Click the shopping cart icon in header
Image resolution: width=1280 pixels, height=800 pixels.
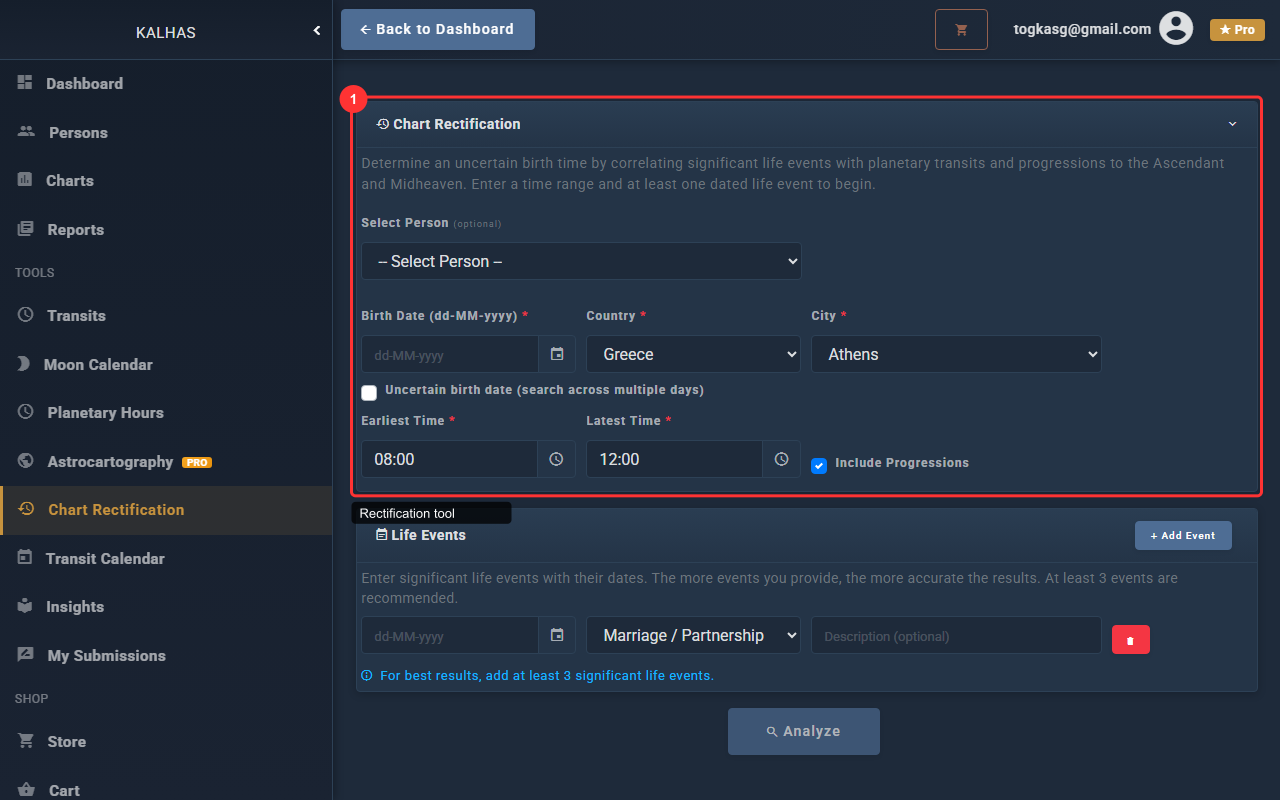961,30
